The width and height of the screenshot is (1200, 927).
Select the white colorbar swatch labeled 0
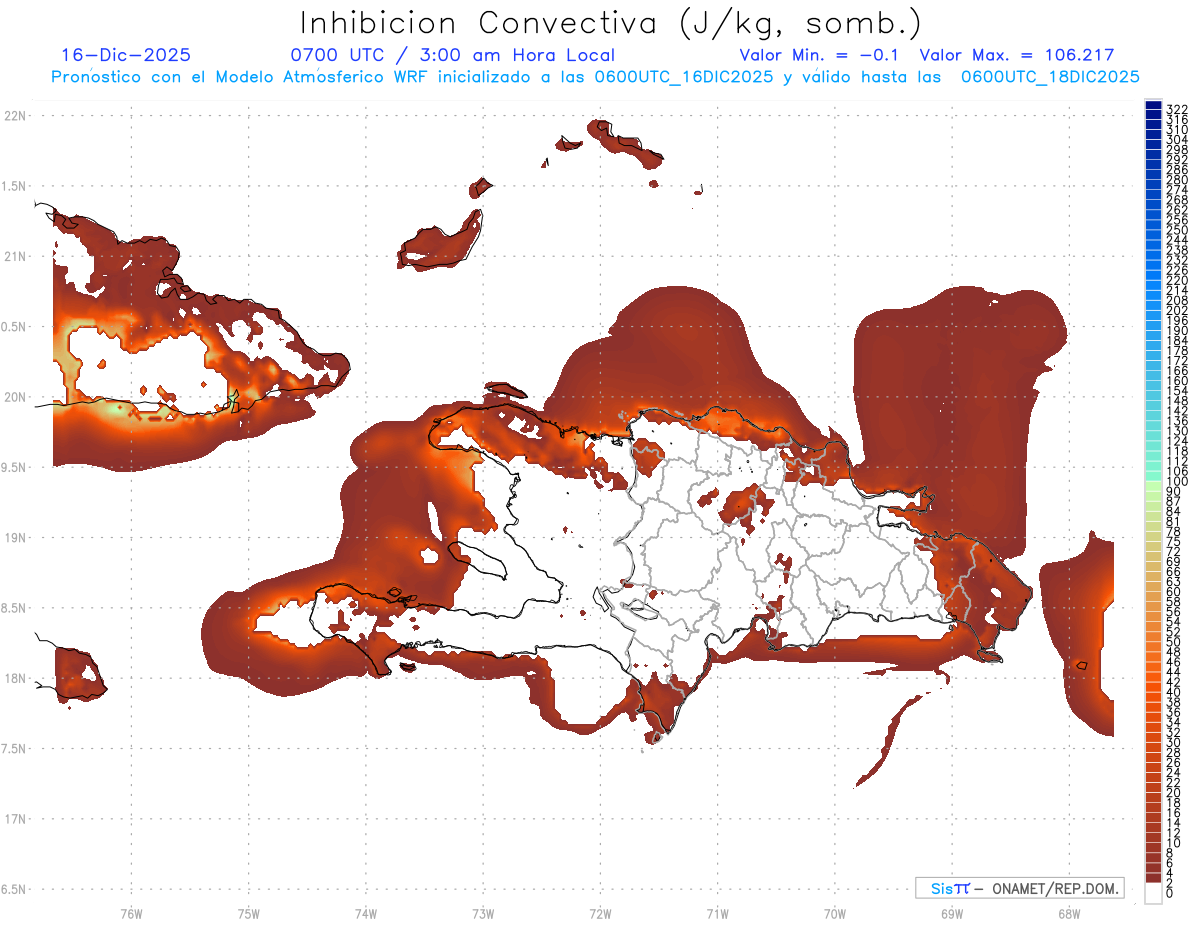click(1153, 892)
